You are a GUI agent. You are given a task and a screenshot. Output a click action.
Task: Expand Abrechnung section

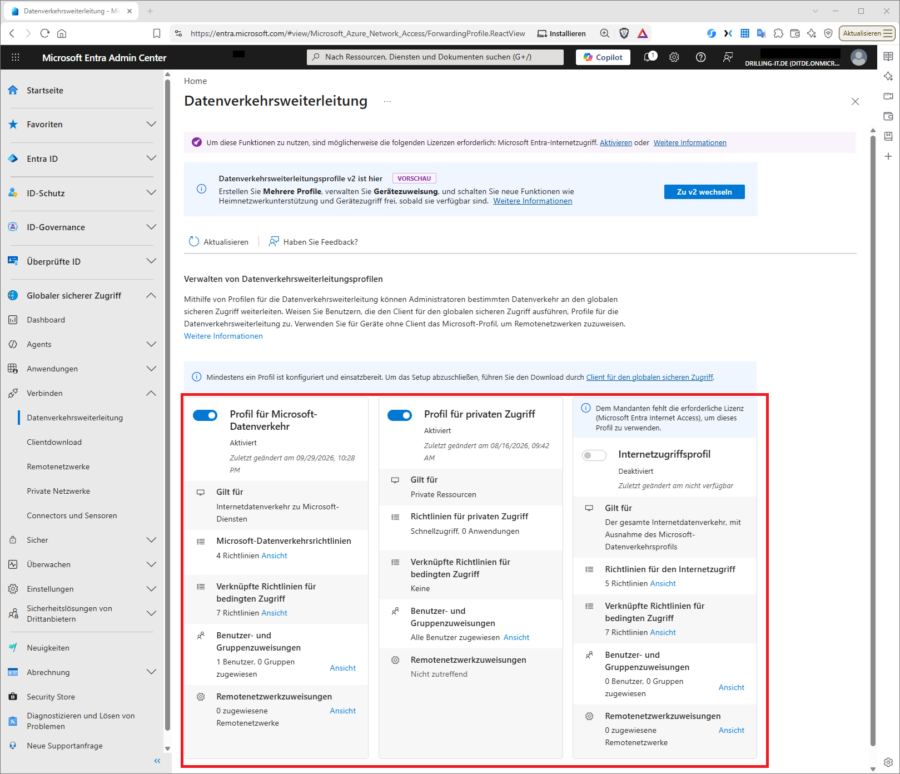(x=151, y=672)
